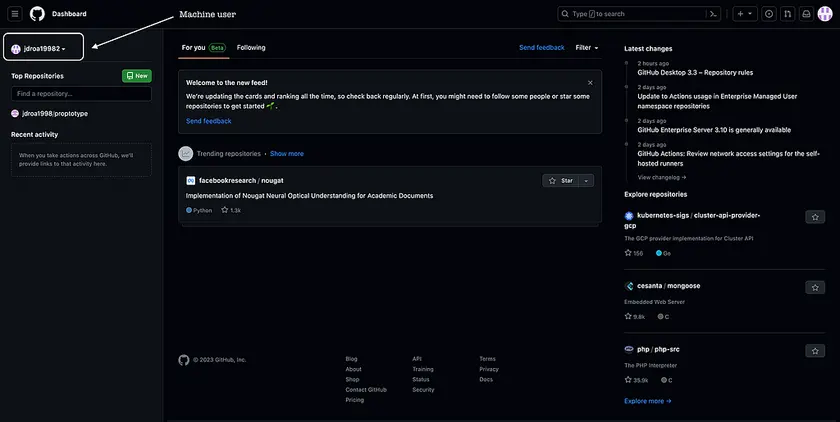Open the Shop footer link
The width and height of the screenshot is (840, 422).
click(x=352, y=379)
